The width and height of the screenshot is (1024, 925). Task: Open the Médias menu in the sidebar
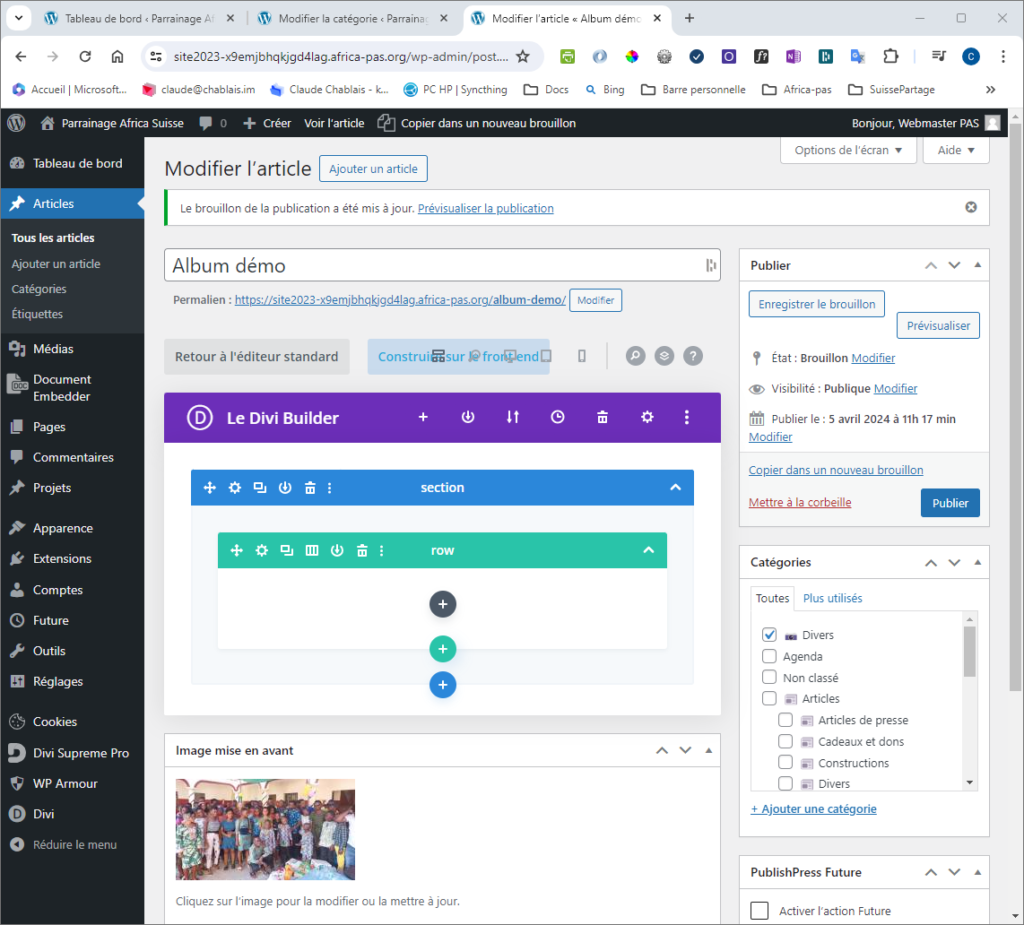click(x=53, y=349)
